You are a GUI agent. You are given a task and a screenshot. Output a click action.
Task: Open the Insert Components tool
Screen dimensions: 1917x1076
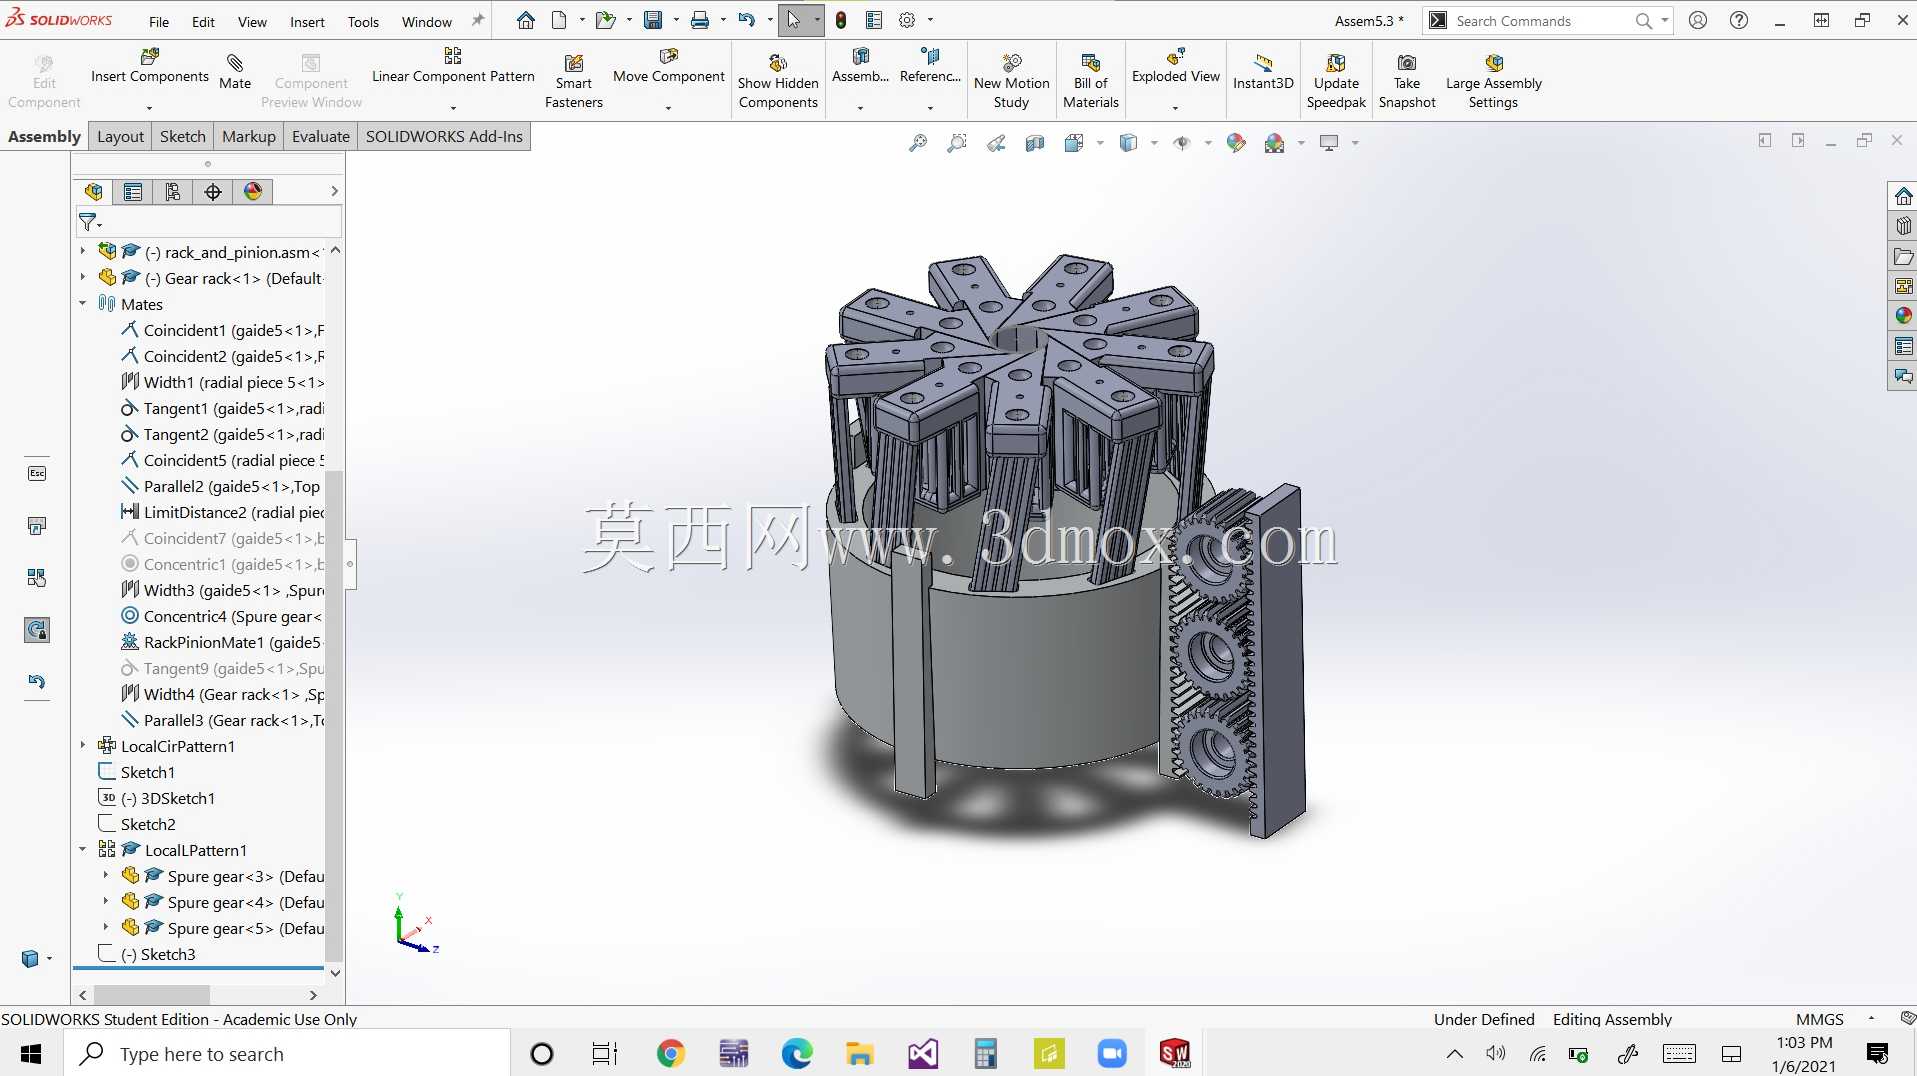click(150, 66)
